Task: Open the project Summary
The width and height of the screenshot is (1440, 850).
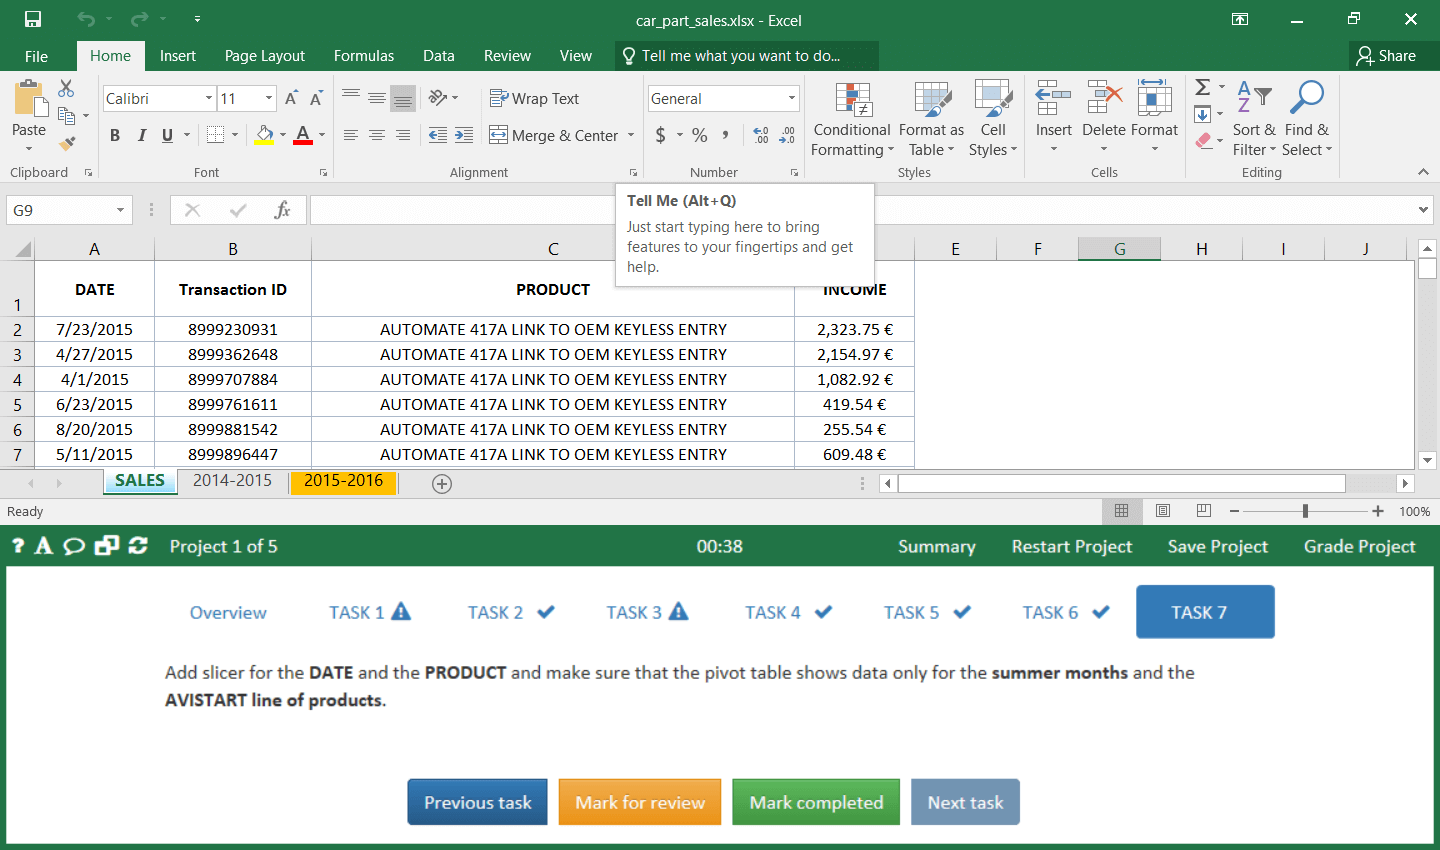Action: [936, 547]
